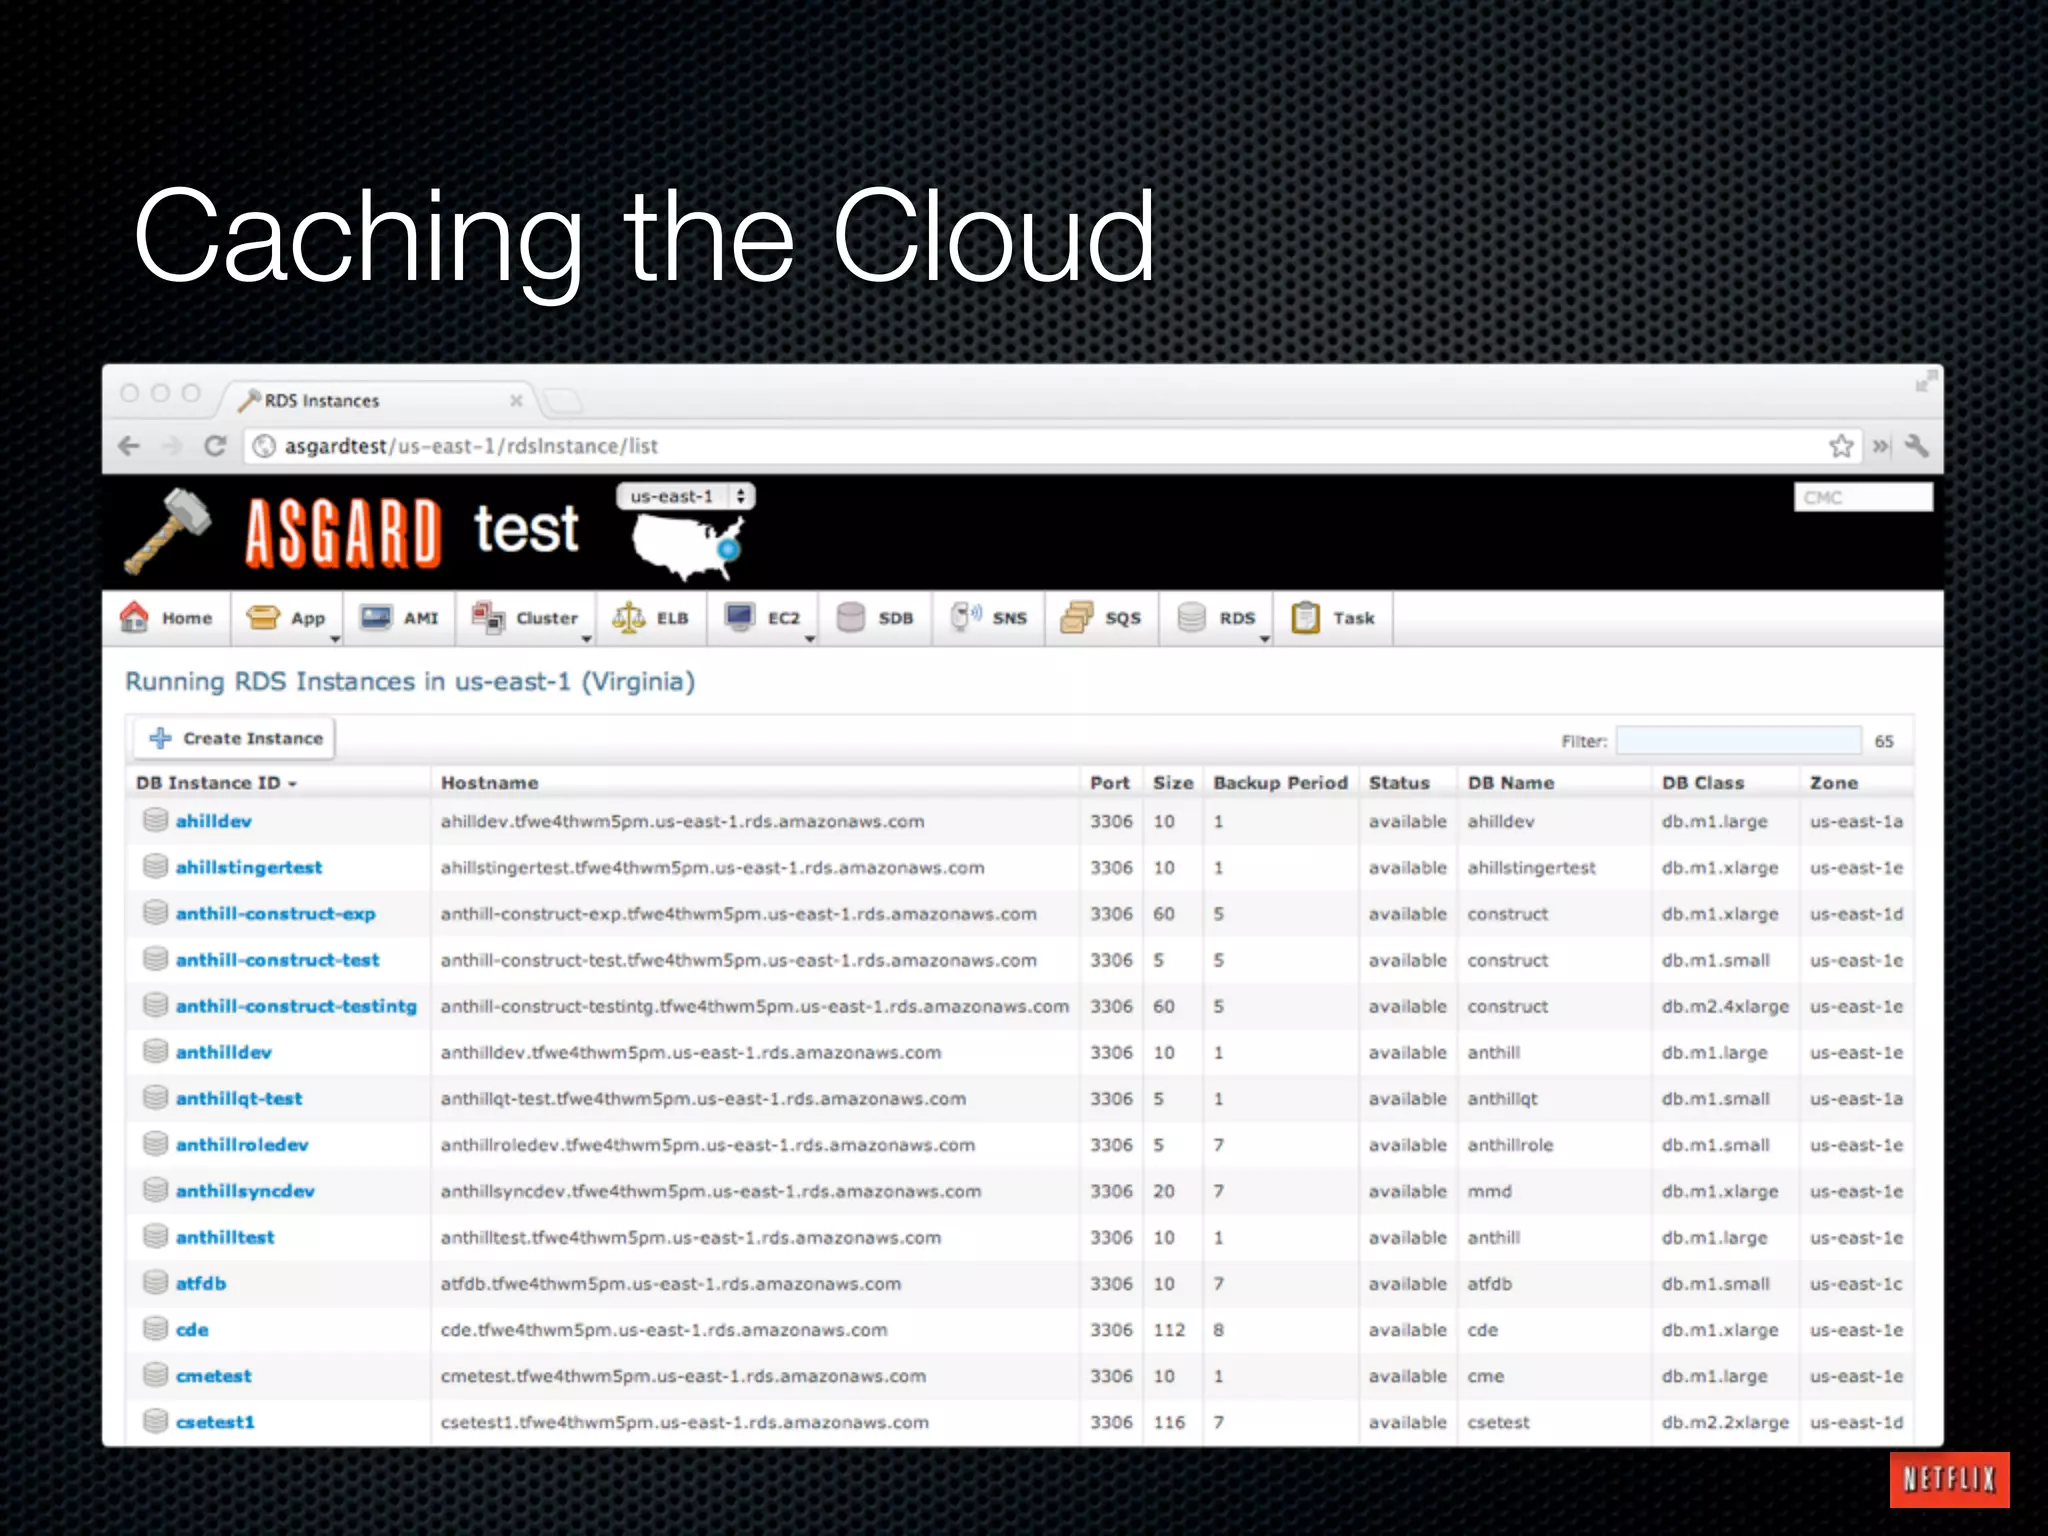The height and width of the screenshot is (1536, 2048).
Task: Sort by DB Class column header
Action: pos(1702,783)
